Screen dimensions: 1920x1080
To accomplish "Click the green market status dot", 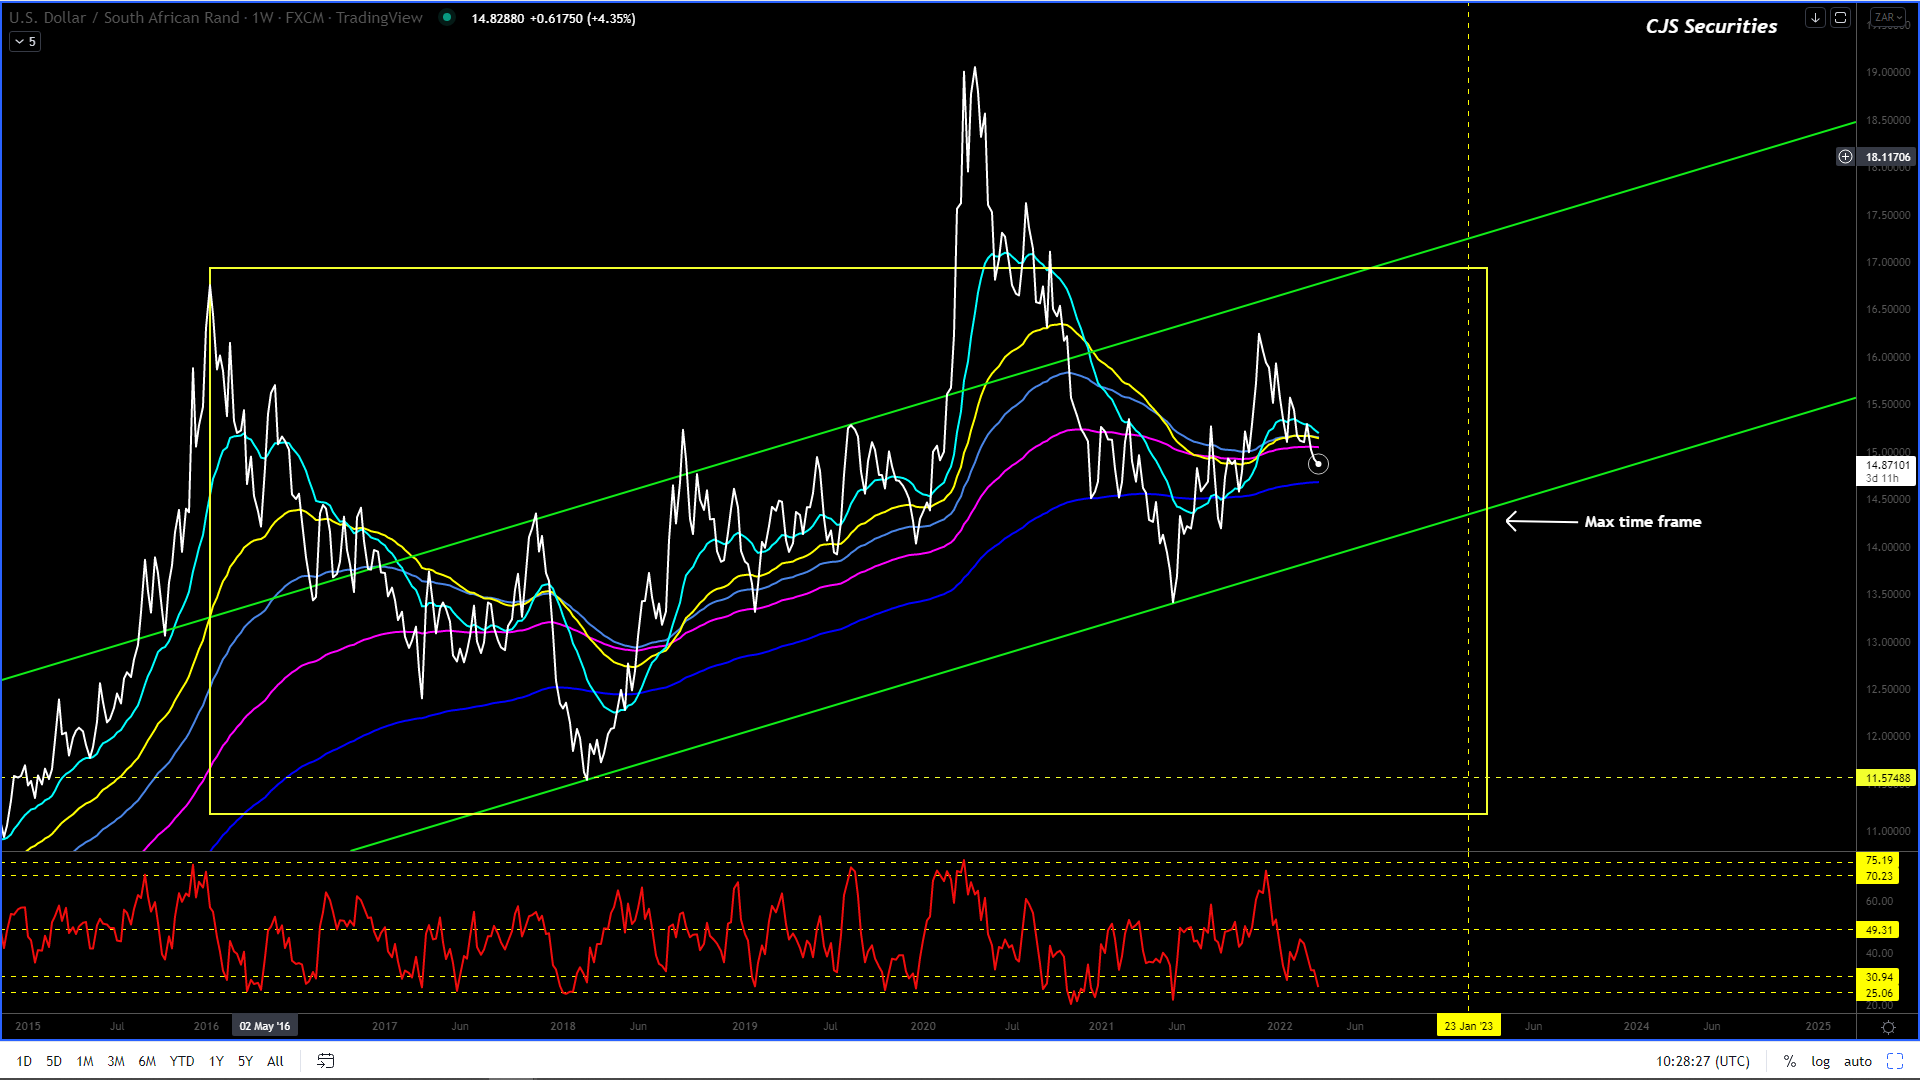I will 447,18.
